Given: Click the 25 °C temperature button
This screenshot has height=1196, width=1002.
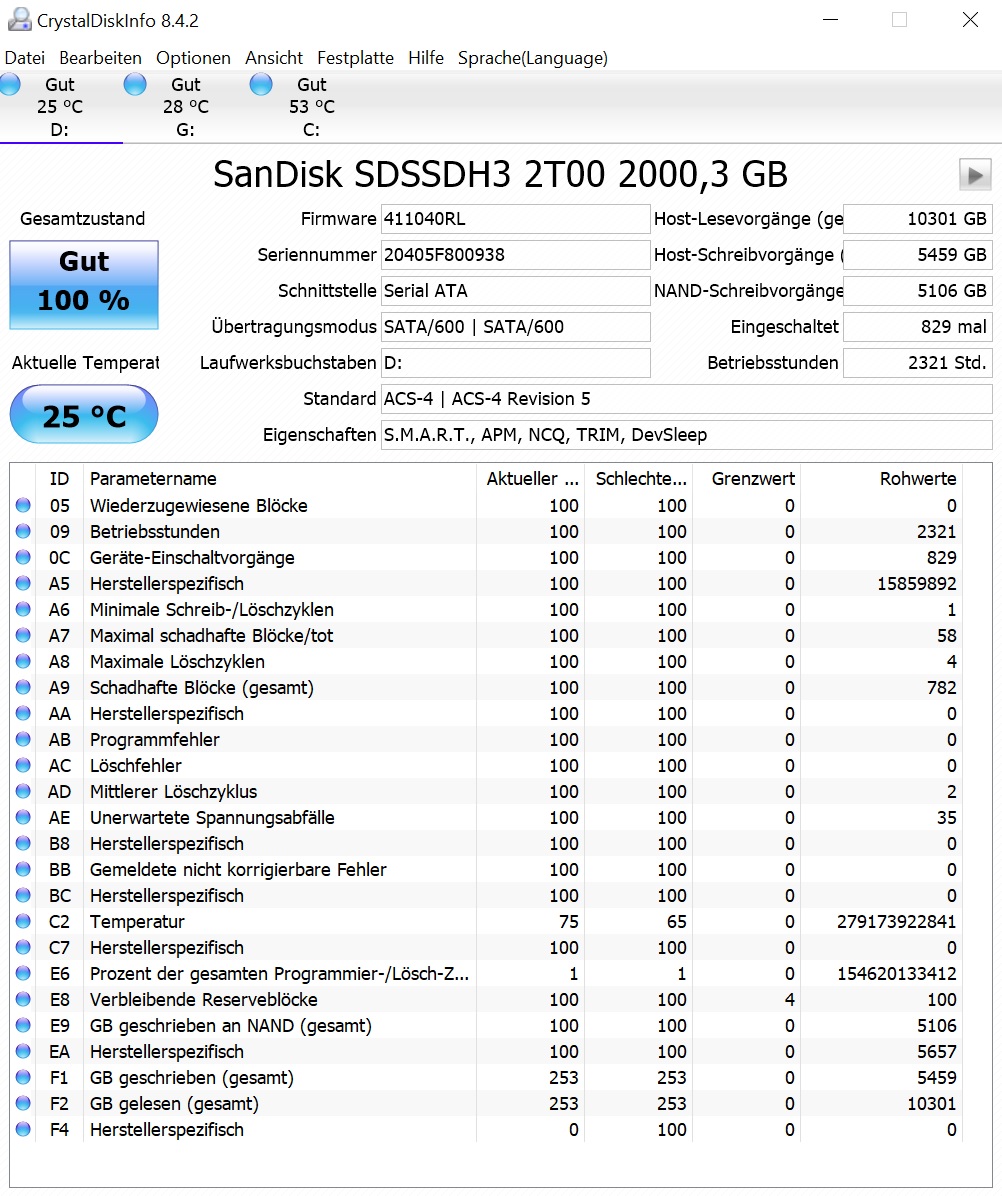Looking at the screenshot, I should pyautogui.click(x=84, y=414).
